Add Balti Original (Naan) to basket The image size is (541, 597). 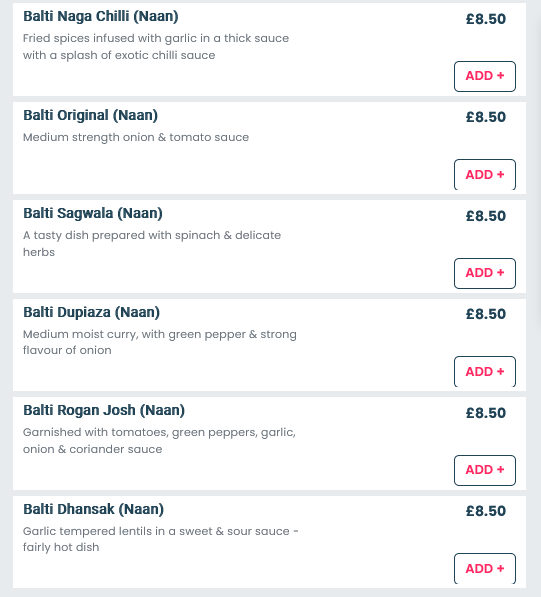click(485, 174)
